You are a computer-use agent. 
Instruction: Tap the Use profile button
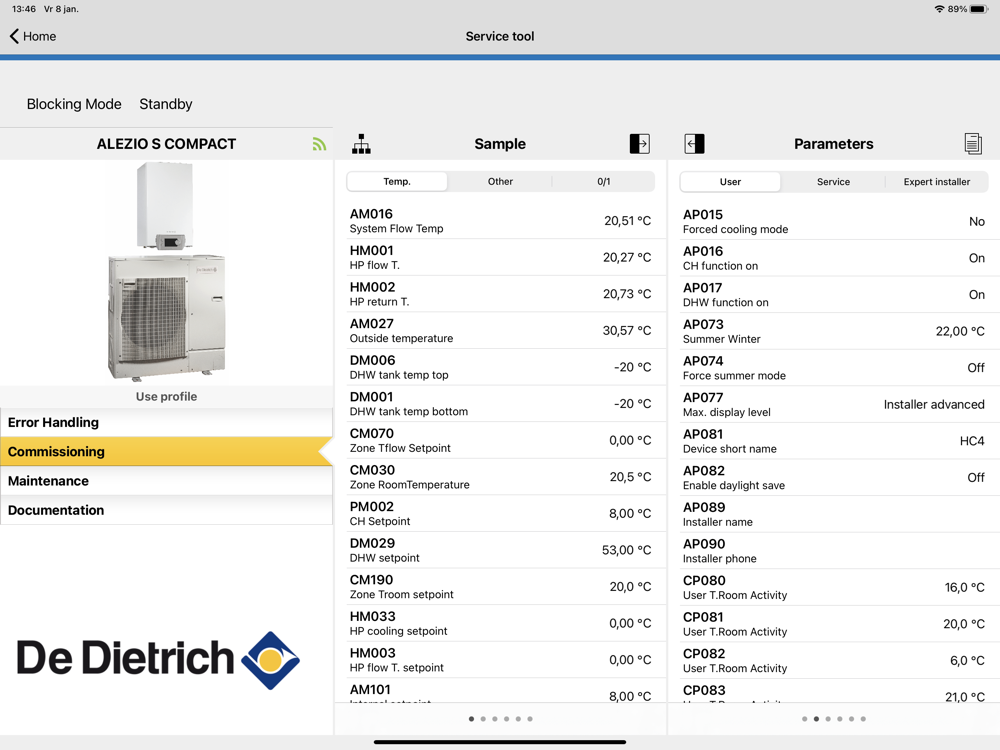166,397
